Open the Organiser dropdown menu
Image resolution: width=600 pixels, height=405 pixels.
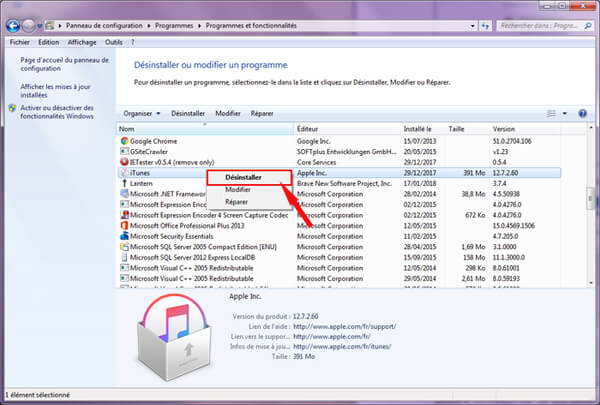point(141,114)
